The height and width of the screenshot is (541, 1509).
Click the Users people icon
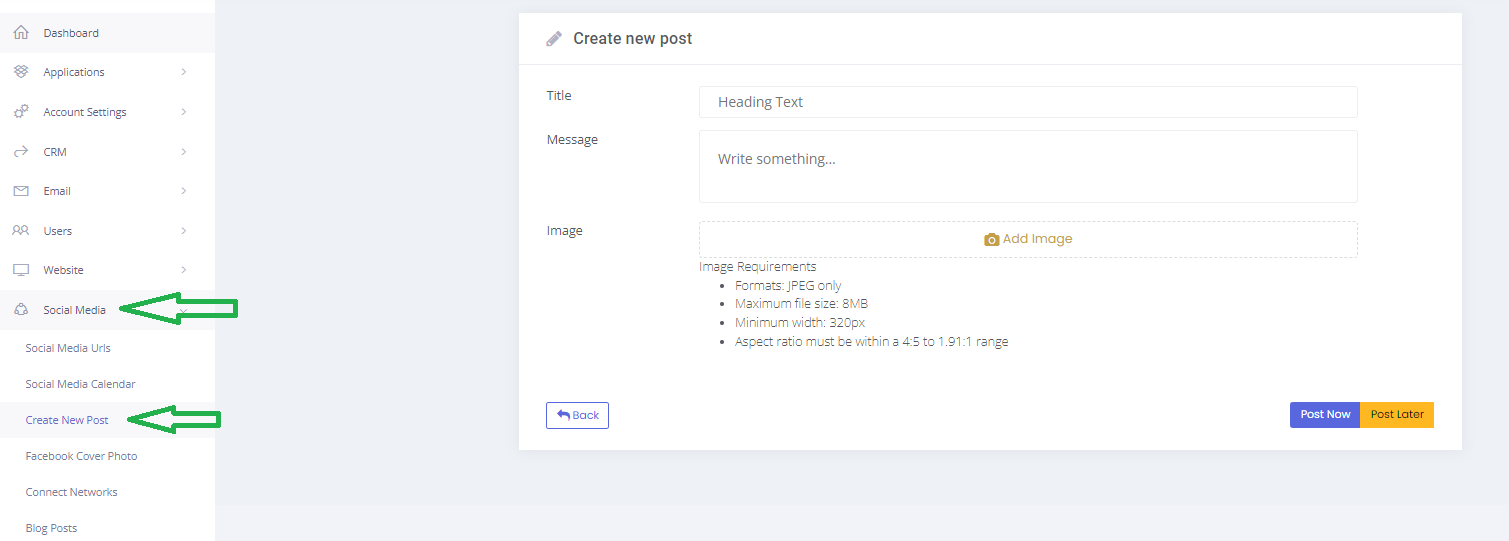[21, 231]
